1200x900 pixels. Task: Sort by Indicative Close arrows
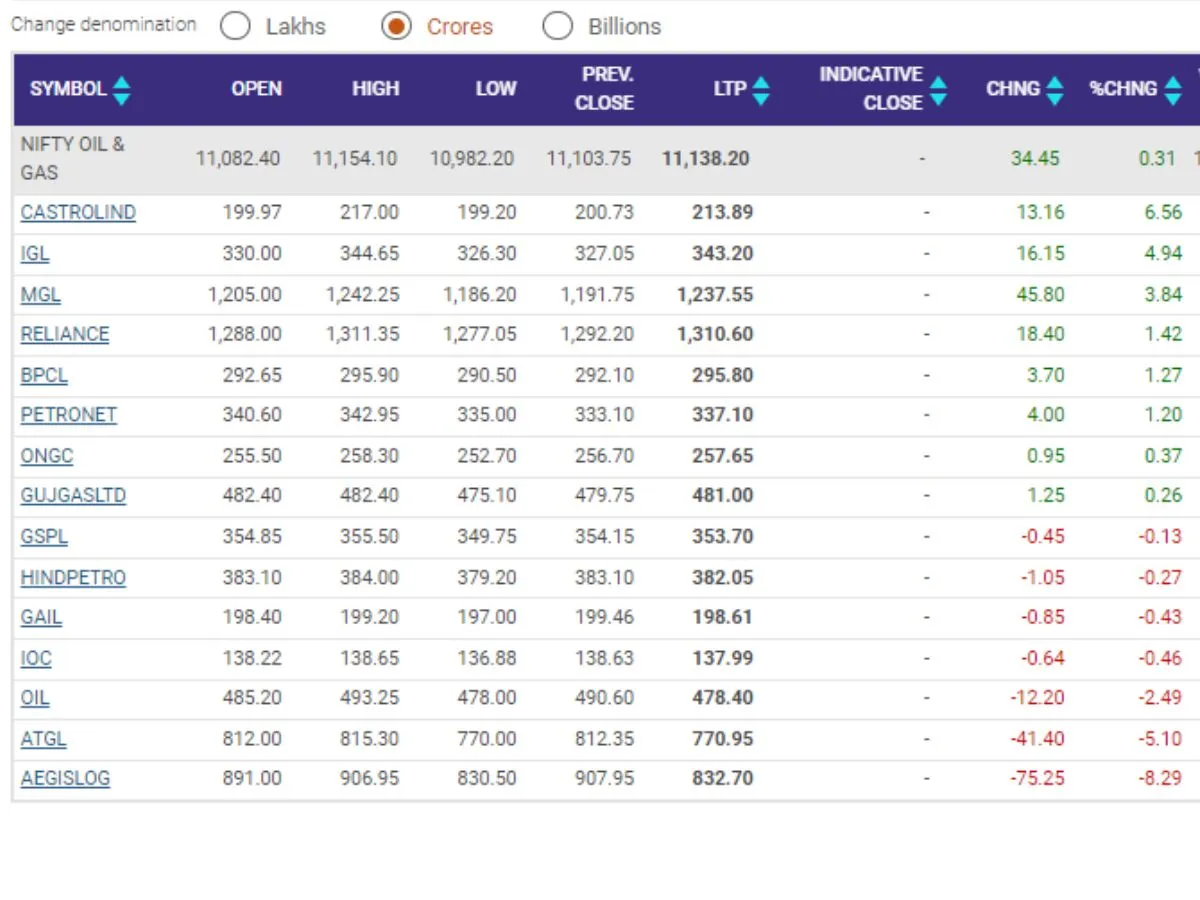938,90
